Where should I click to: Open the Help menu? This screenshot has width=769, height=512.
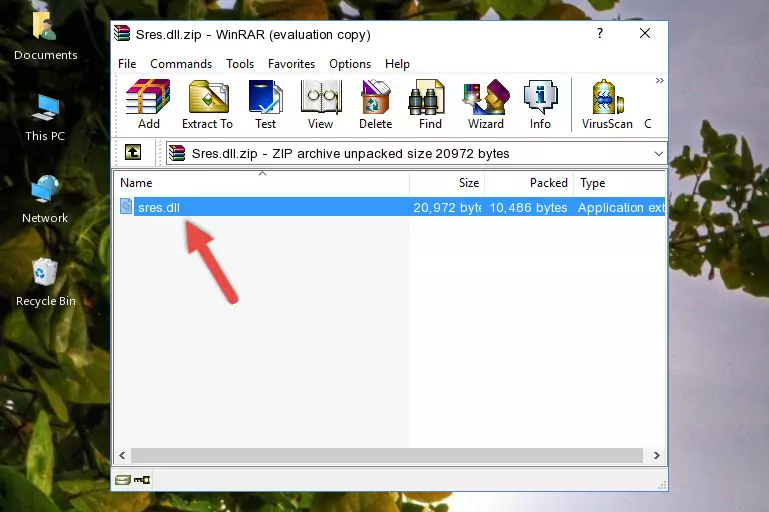click(397, 64)
